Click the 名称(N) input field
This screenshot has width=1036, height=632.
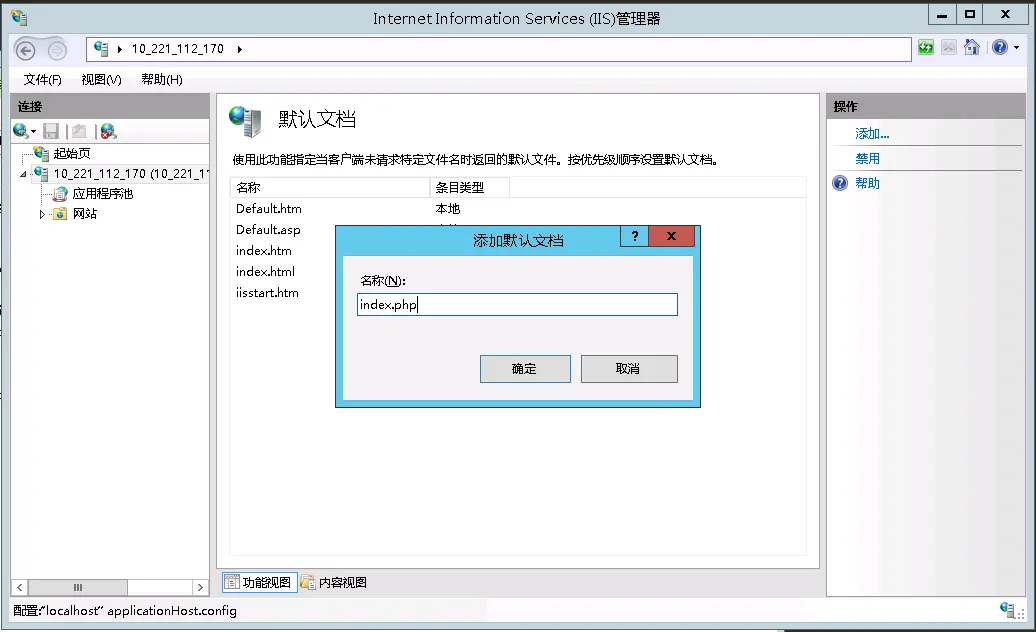[517, 304]
